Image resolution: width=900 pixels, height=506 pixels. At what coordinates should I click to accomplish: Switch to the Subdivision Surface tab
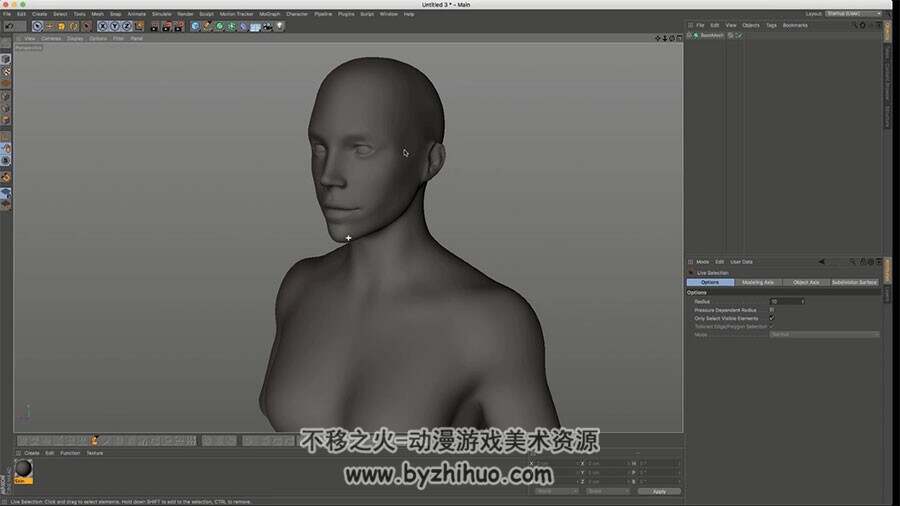coord(854,282)
